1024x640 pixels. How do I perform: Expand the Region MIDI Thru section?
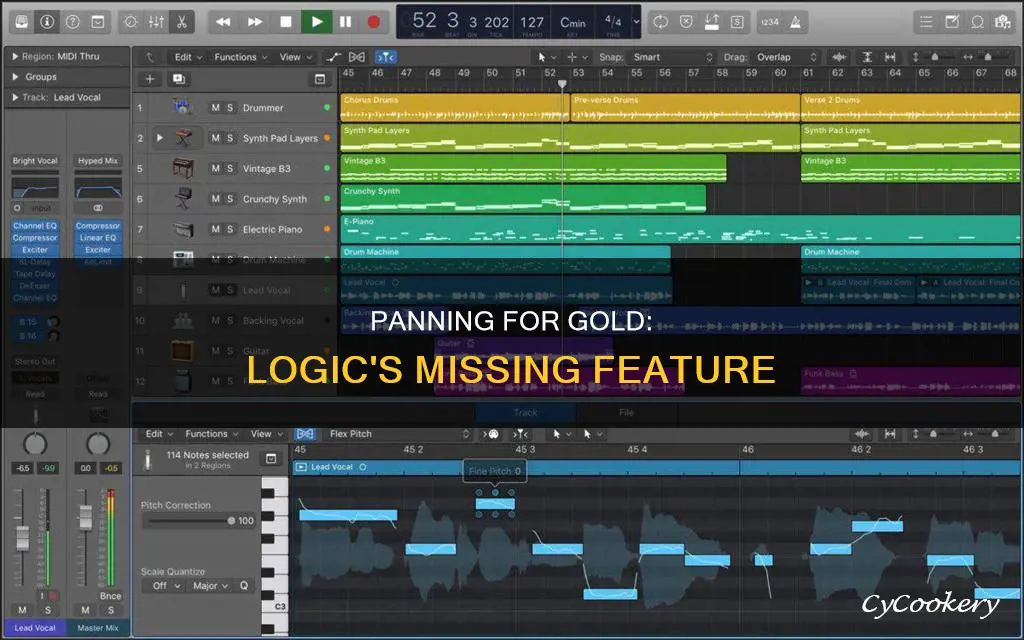tap(16, 56)
